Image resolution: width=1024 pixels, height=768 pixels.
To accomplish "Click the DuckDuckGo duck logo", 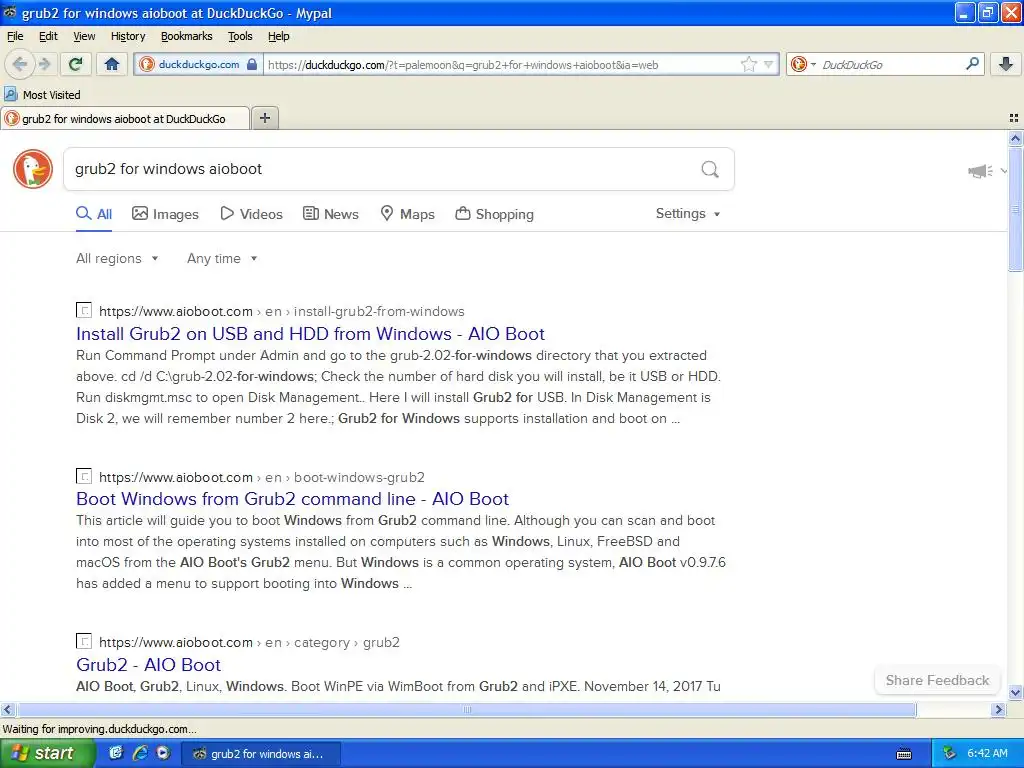I will tap(33, 169).
